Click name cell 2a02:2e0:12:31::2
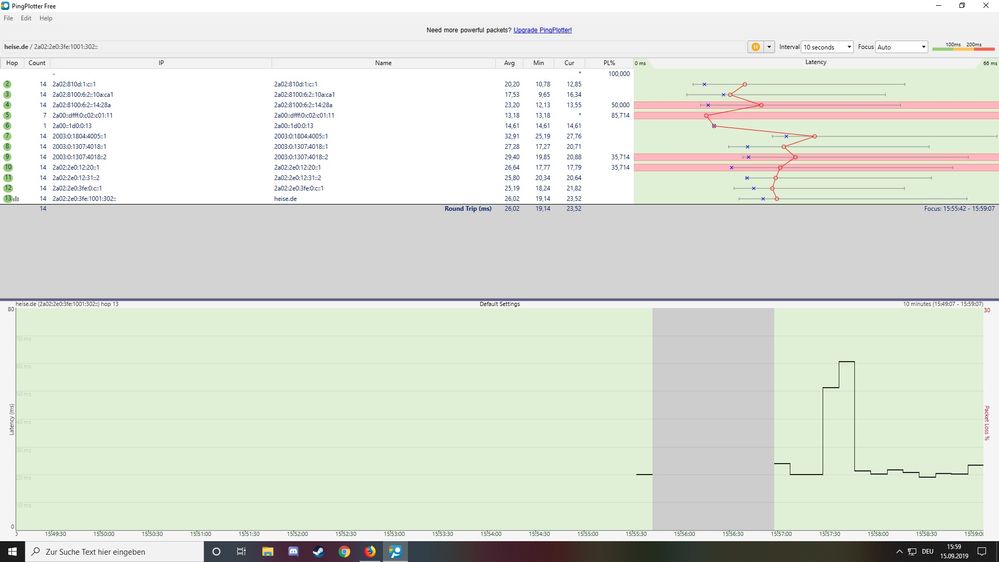The image size is (999, 562). (x=298, y=178)
